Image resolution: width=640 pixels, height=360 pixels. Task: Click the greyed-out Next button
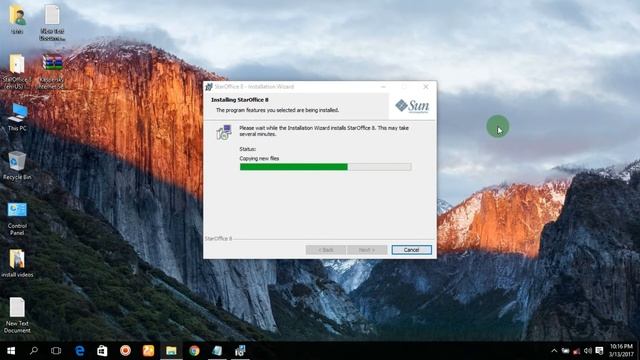click(x=367, y=250)
